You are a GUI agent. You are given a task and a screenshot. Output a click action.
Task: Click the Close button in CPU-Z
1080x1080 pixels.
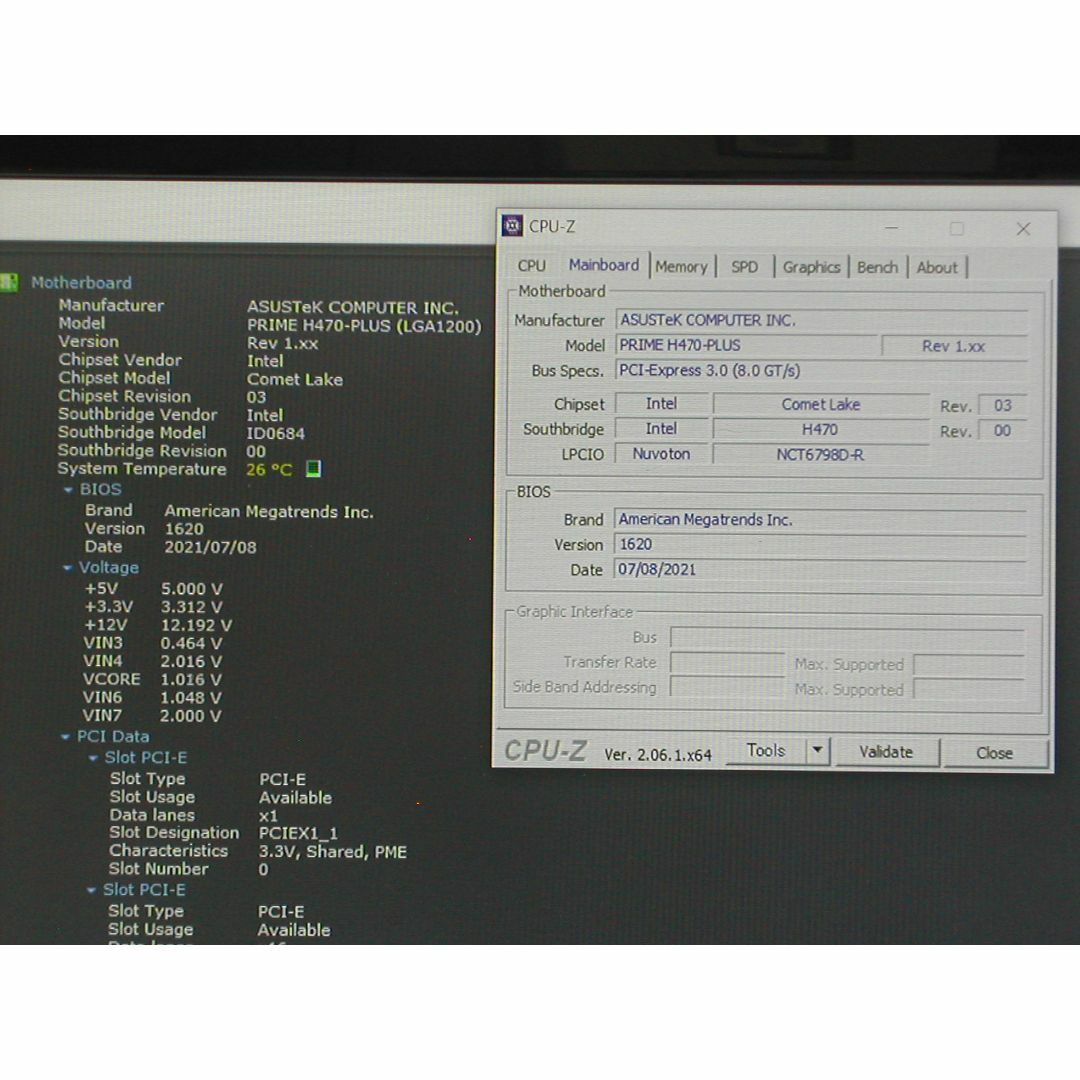tap(994, 753)
